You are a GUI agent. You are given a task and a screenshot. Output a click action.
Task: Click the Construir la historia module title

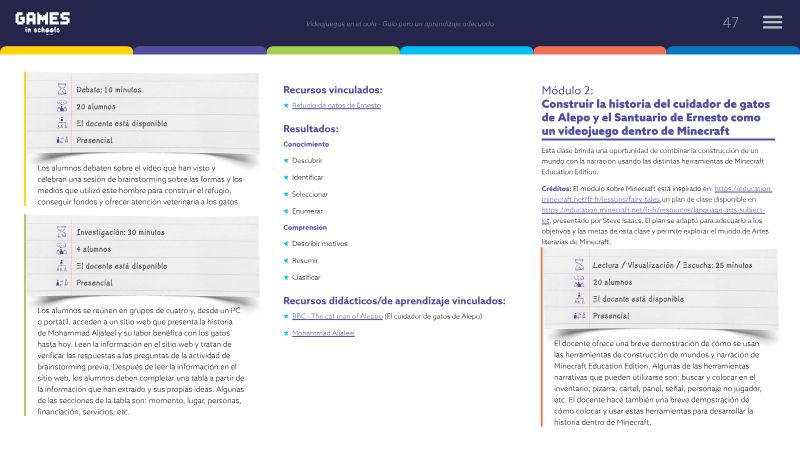tap(656, 117)
